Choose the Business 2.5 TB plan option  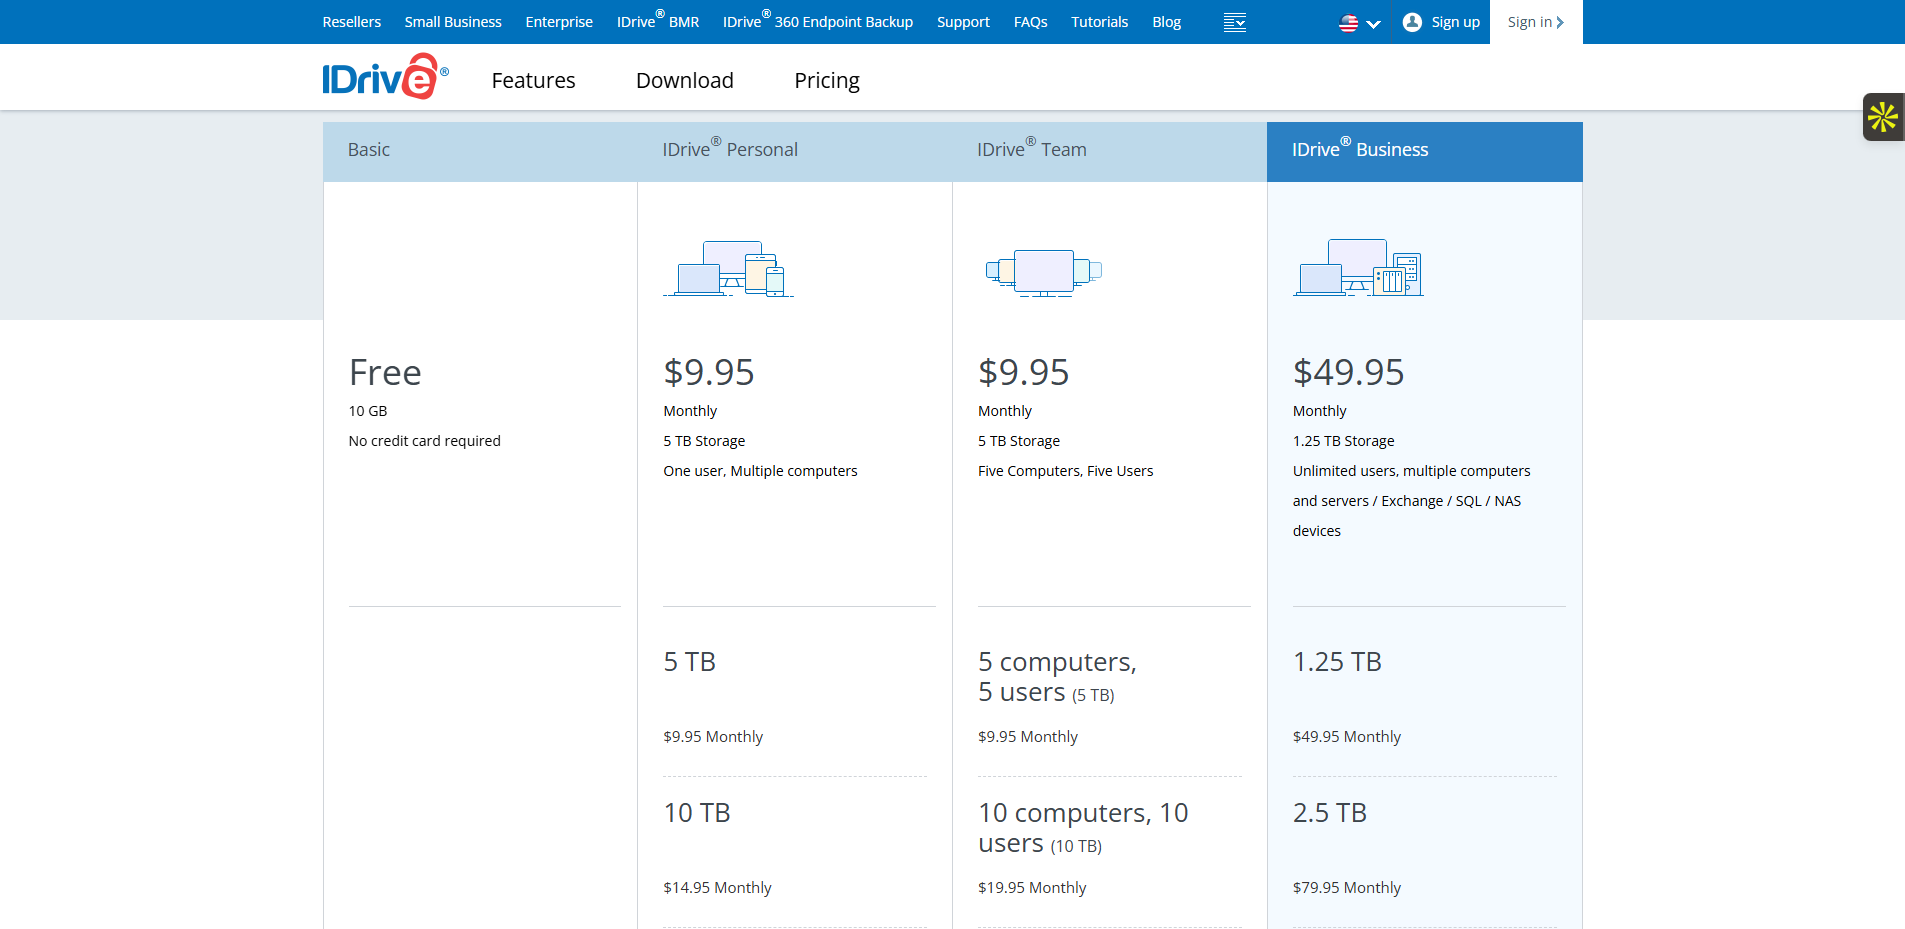1329,813
